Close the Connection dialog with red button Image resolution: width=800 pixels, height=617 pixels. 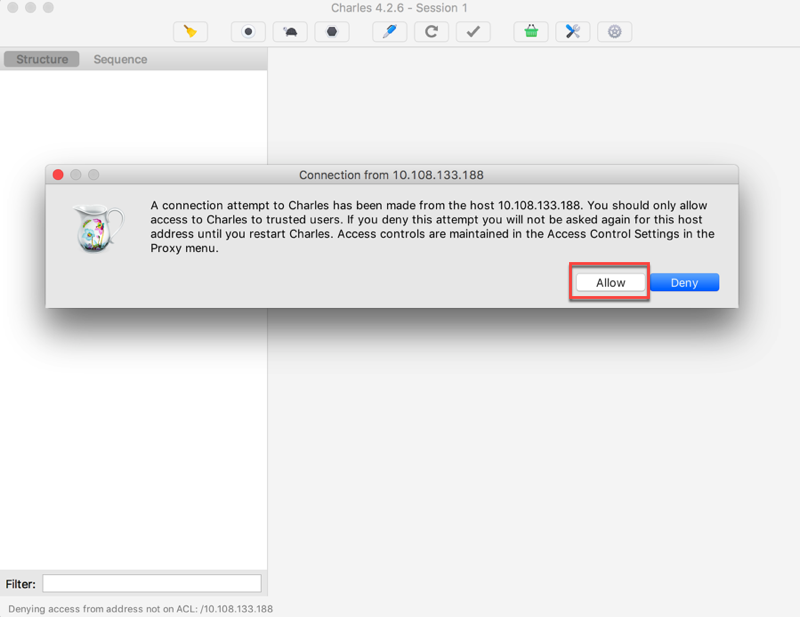(58, 175)
